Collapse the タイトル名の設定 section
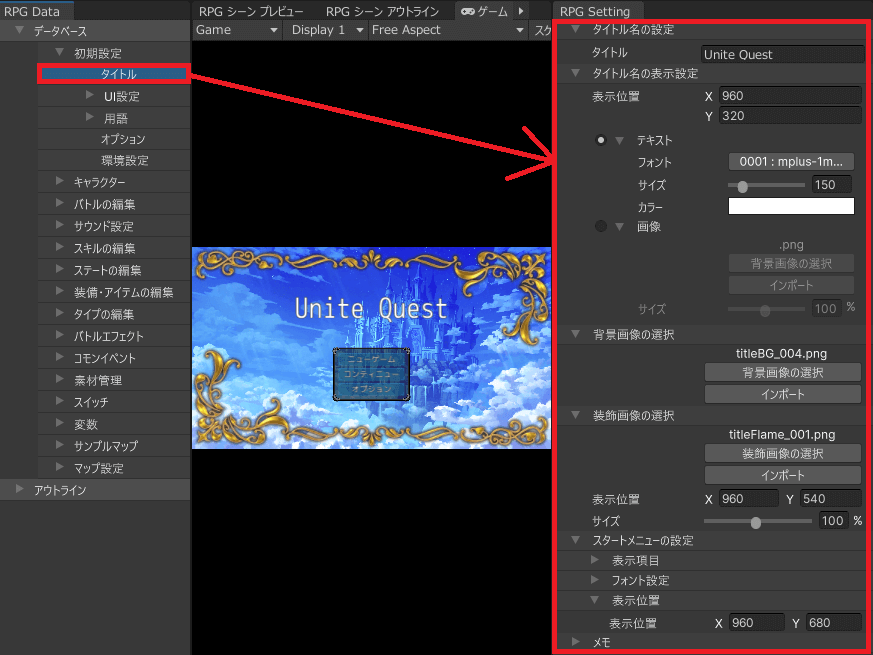Viewport: 873px width, 655px height. [x=574, y=30]
